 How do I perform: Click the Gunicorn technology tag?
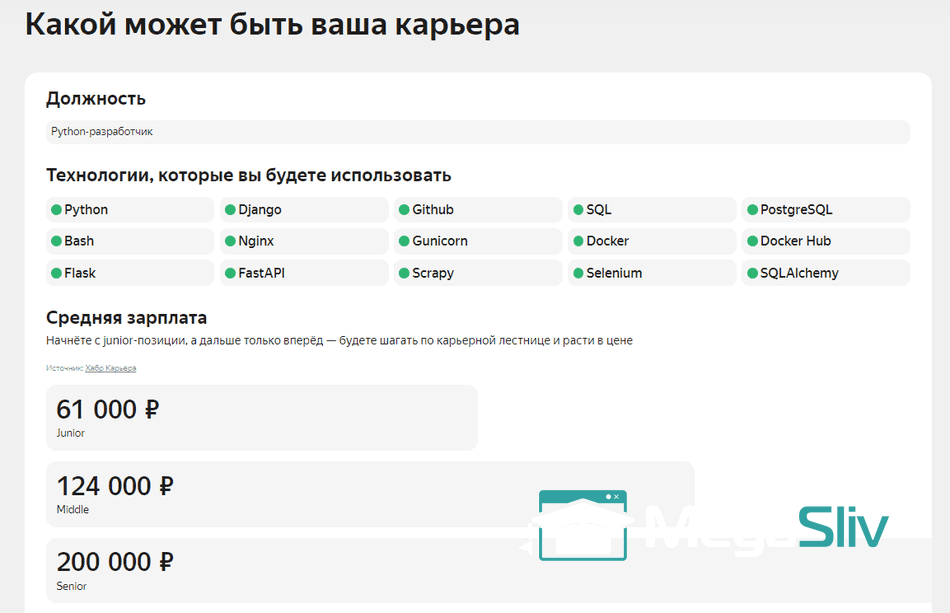point(477,241)
